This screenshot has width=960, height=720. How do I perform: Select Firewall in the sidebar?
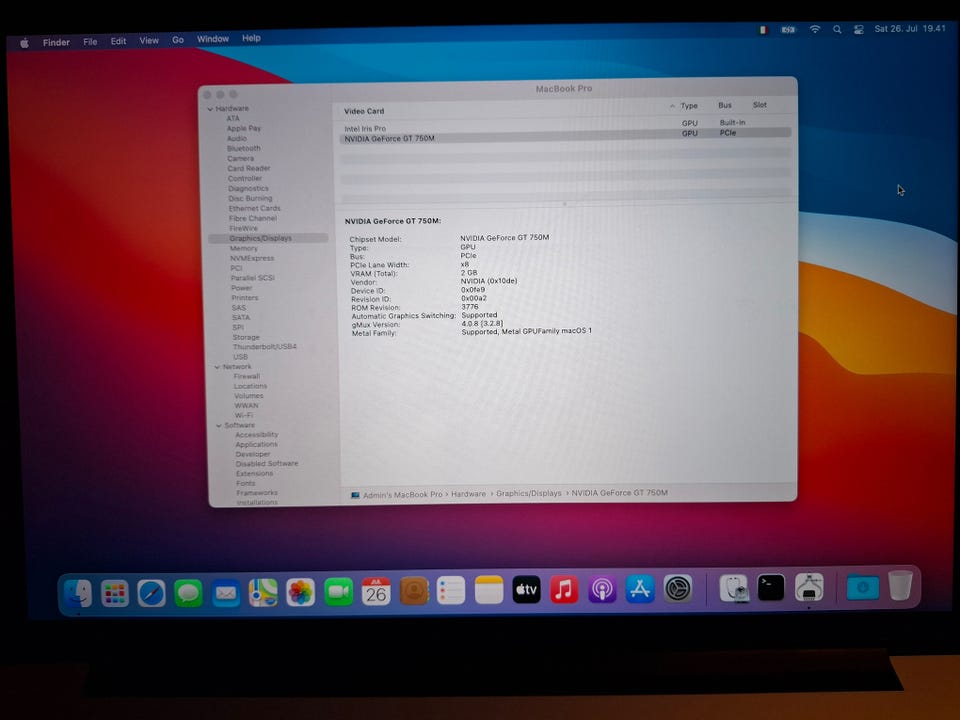pos(247,377)
